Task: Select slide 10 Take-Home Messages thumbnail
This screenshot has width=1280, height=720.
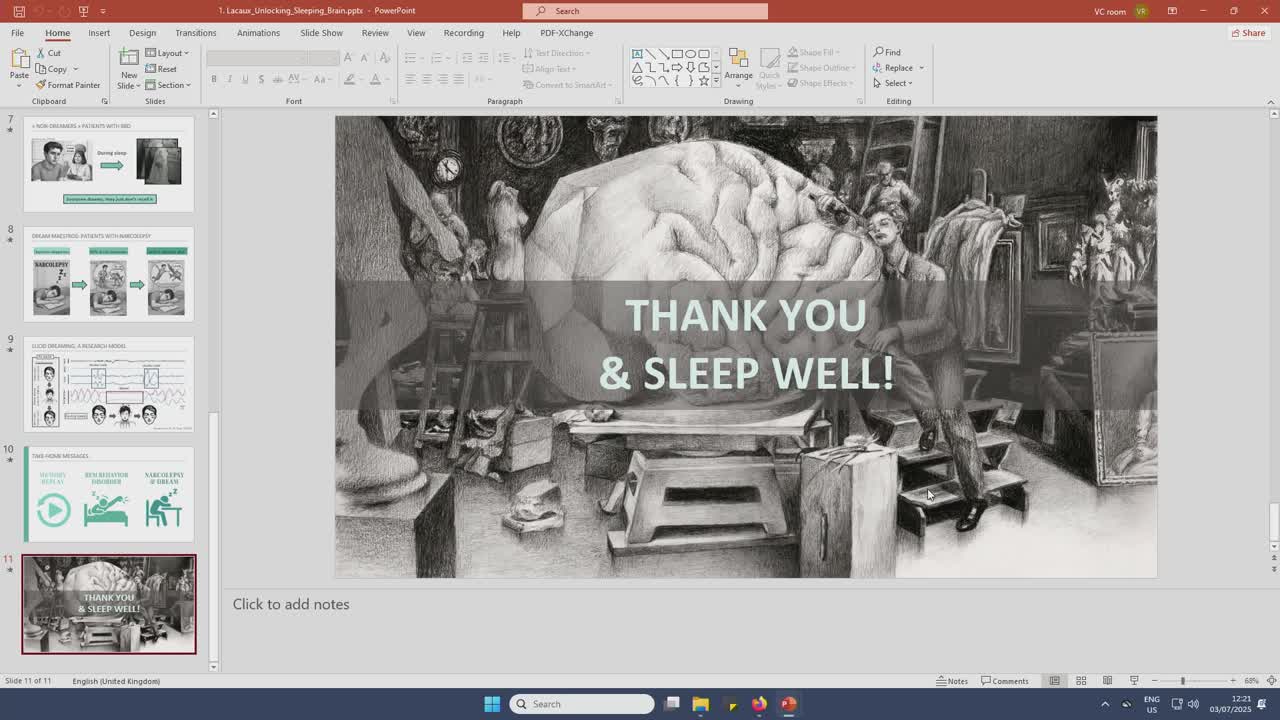Action: (x=109, y=494)
